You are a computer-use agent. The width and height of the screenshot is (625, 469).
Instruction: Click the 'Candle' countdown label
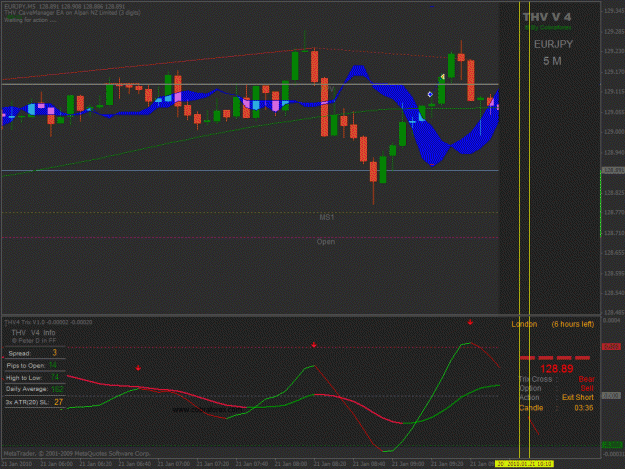[x=531, y=408]
